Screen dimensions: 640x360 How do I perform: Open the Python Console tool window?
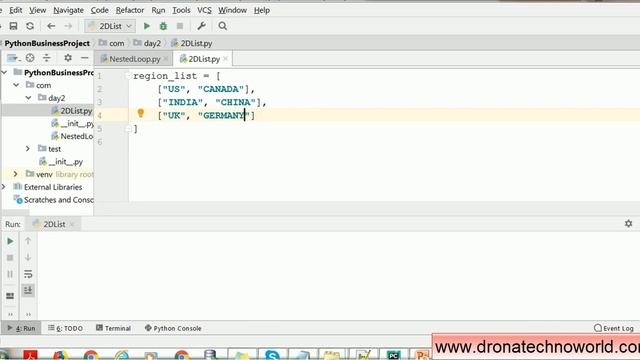pos(173,328)
